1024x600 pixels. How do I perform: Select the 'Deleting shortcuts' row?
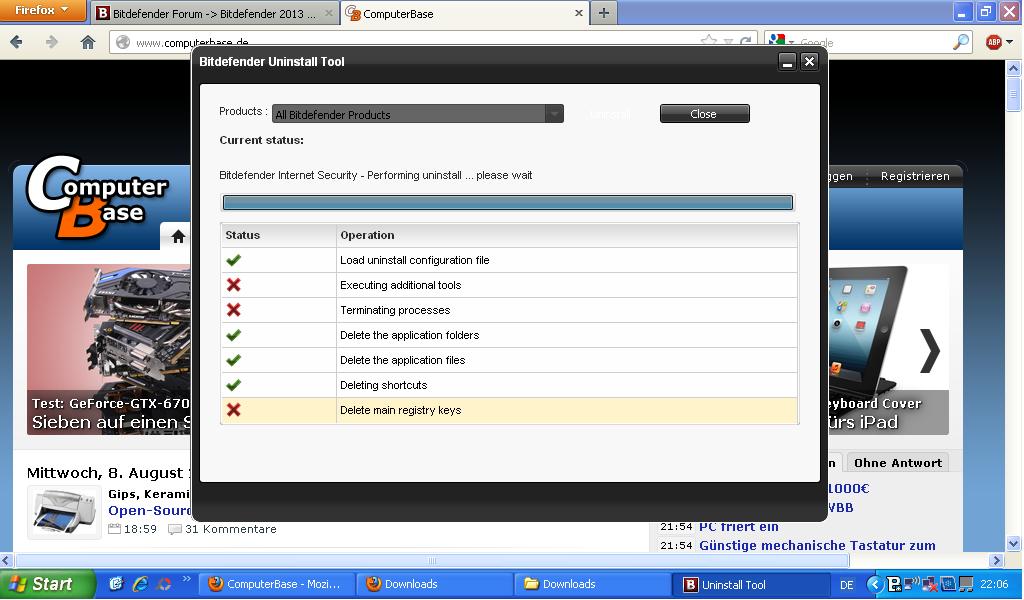[x=509, y=385]
